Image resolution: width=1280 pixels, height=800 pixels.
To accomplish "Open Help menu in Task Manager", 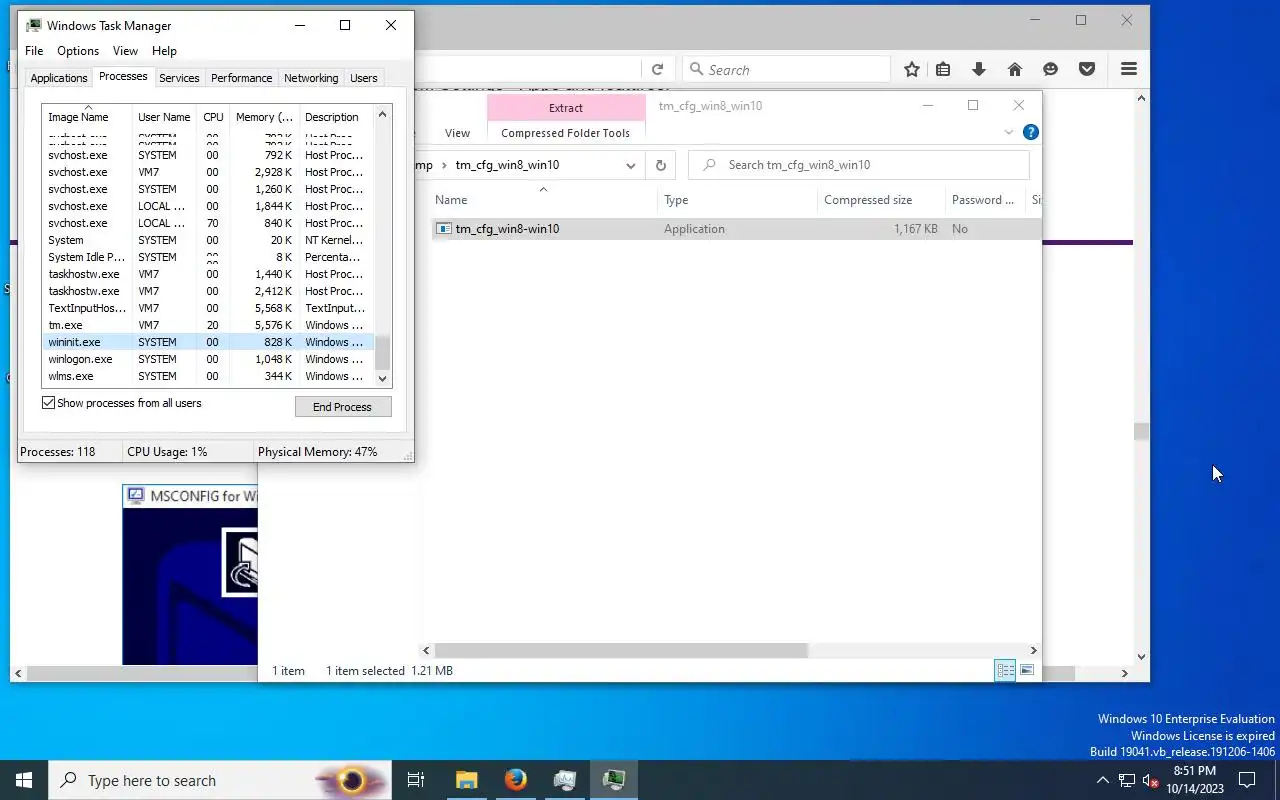I will [x=164, y=51].
